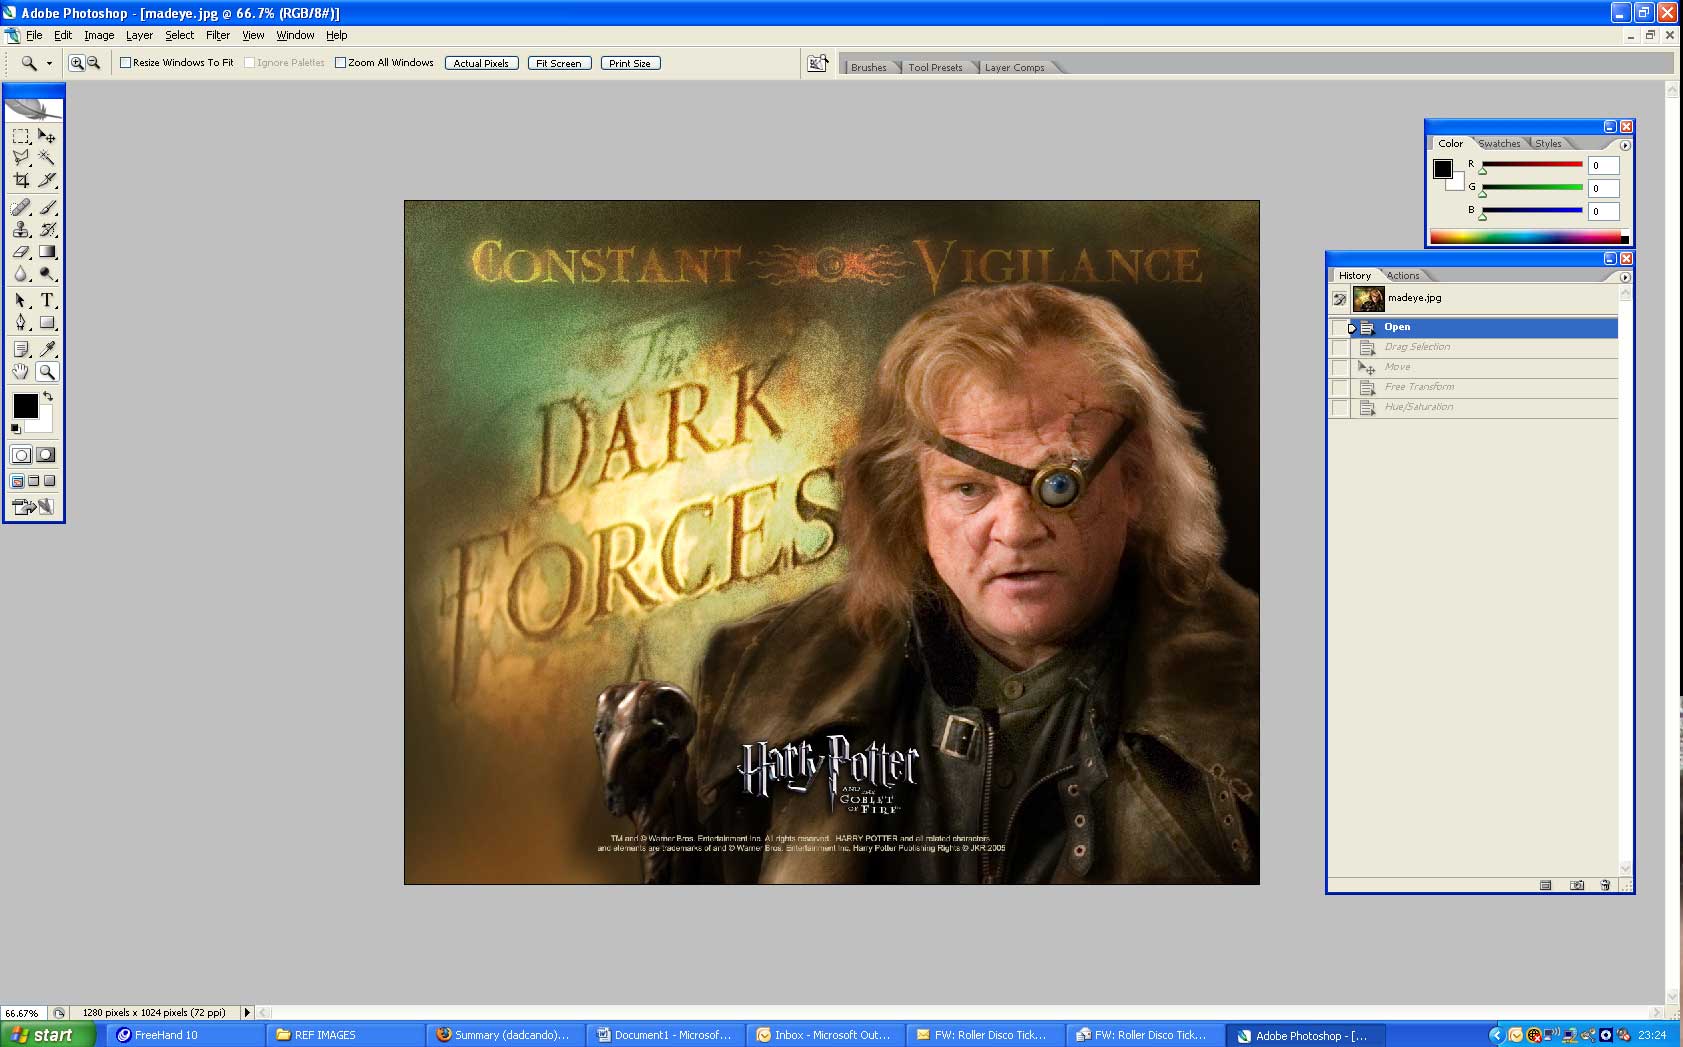This screenshot has width=1683, height=1047.
Task: Click the Print Size button
Action: (630, 63)
